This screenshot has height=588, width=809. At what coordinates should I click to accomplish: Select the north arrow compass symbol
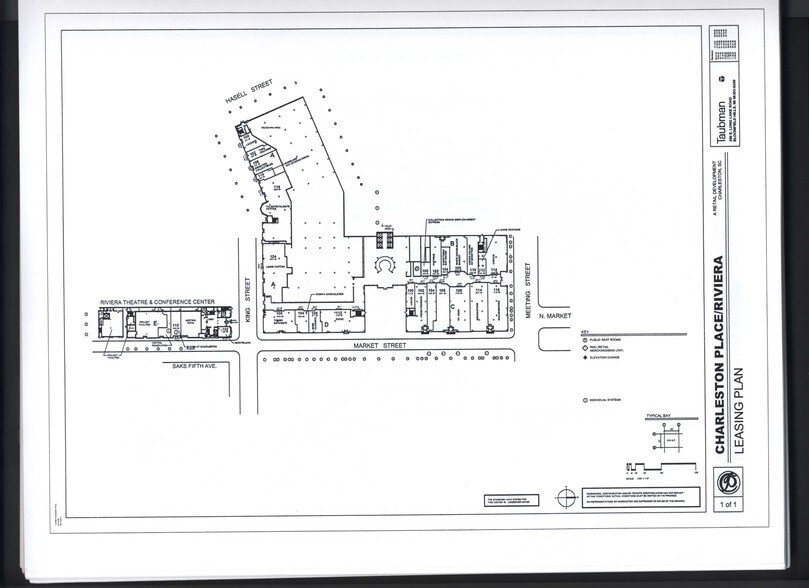pos(565,496)
